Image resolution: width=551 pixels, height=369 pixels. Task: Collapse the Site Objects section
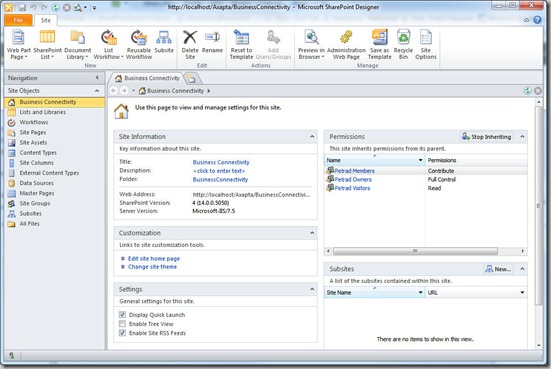[x=97, y=91]
